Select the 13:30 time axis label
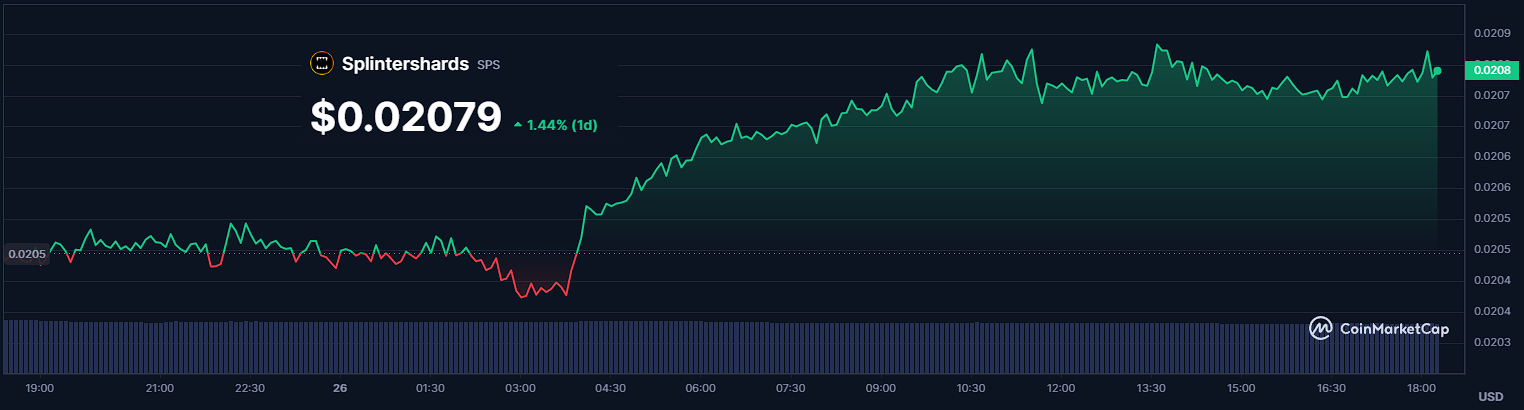The width and height of the screenshot is (1524, 410). pyautogui.click(x=1151, y=388)
